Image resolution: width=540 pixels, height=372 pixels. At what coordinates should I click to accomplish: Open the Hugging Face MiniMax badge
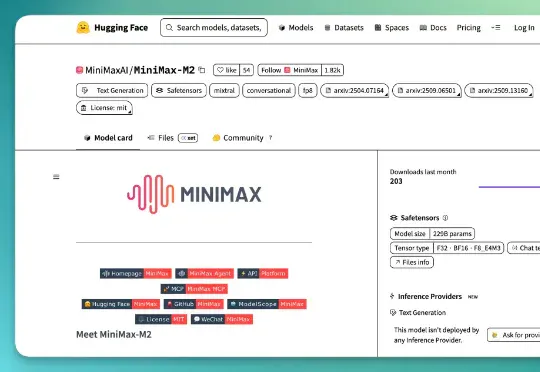pos(121,304)
